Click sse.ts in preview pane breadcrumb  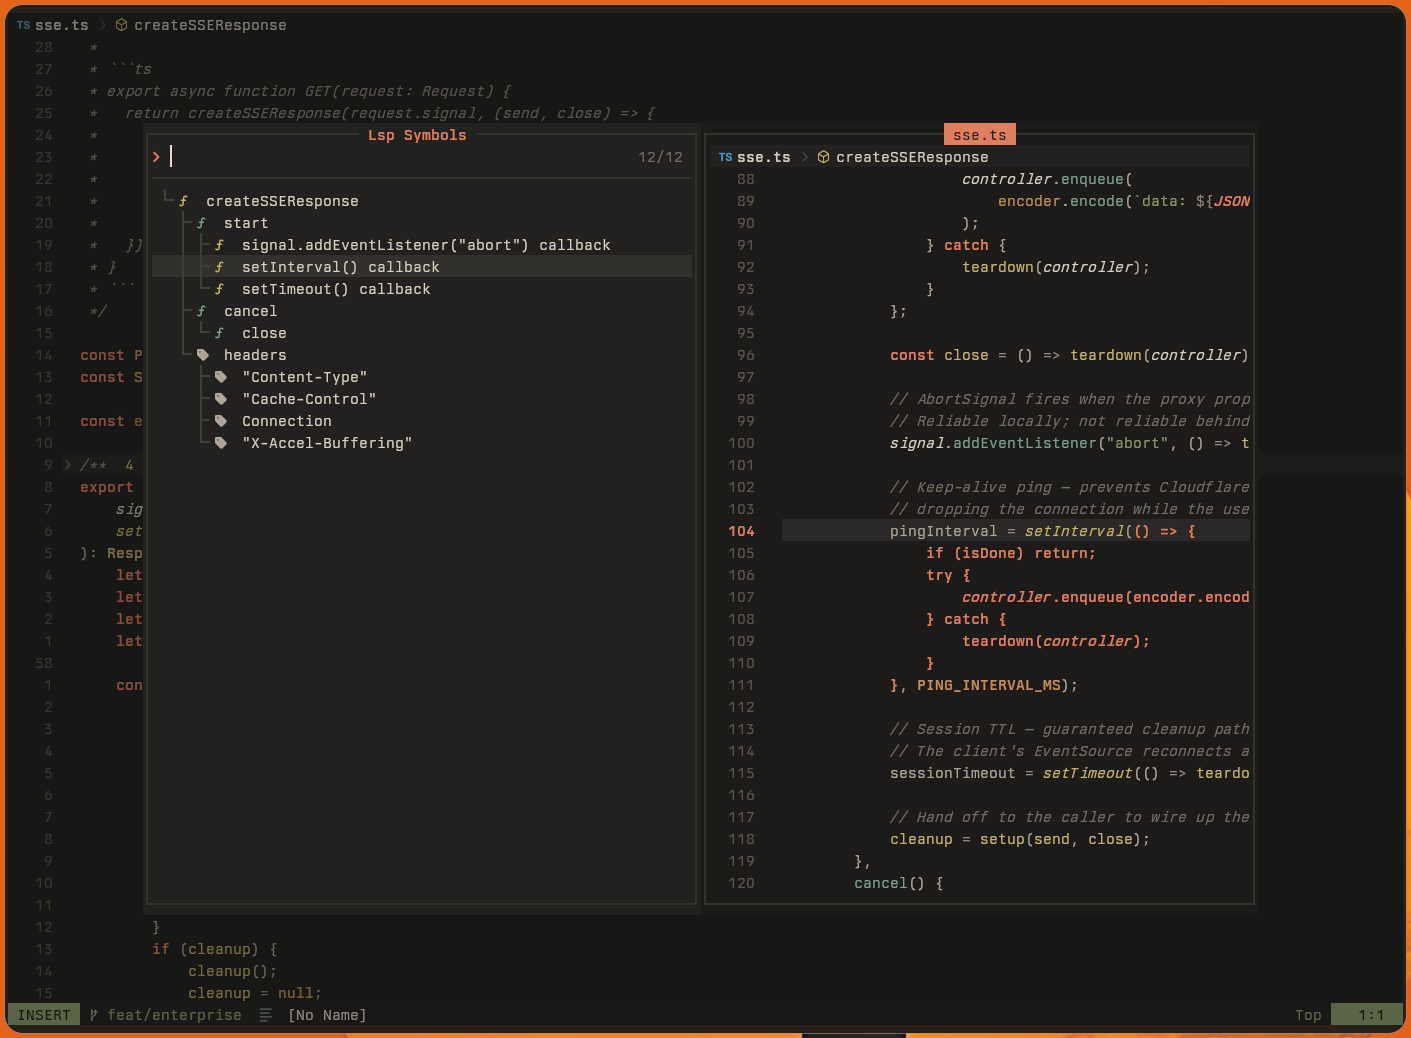(x=764, y=157)
